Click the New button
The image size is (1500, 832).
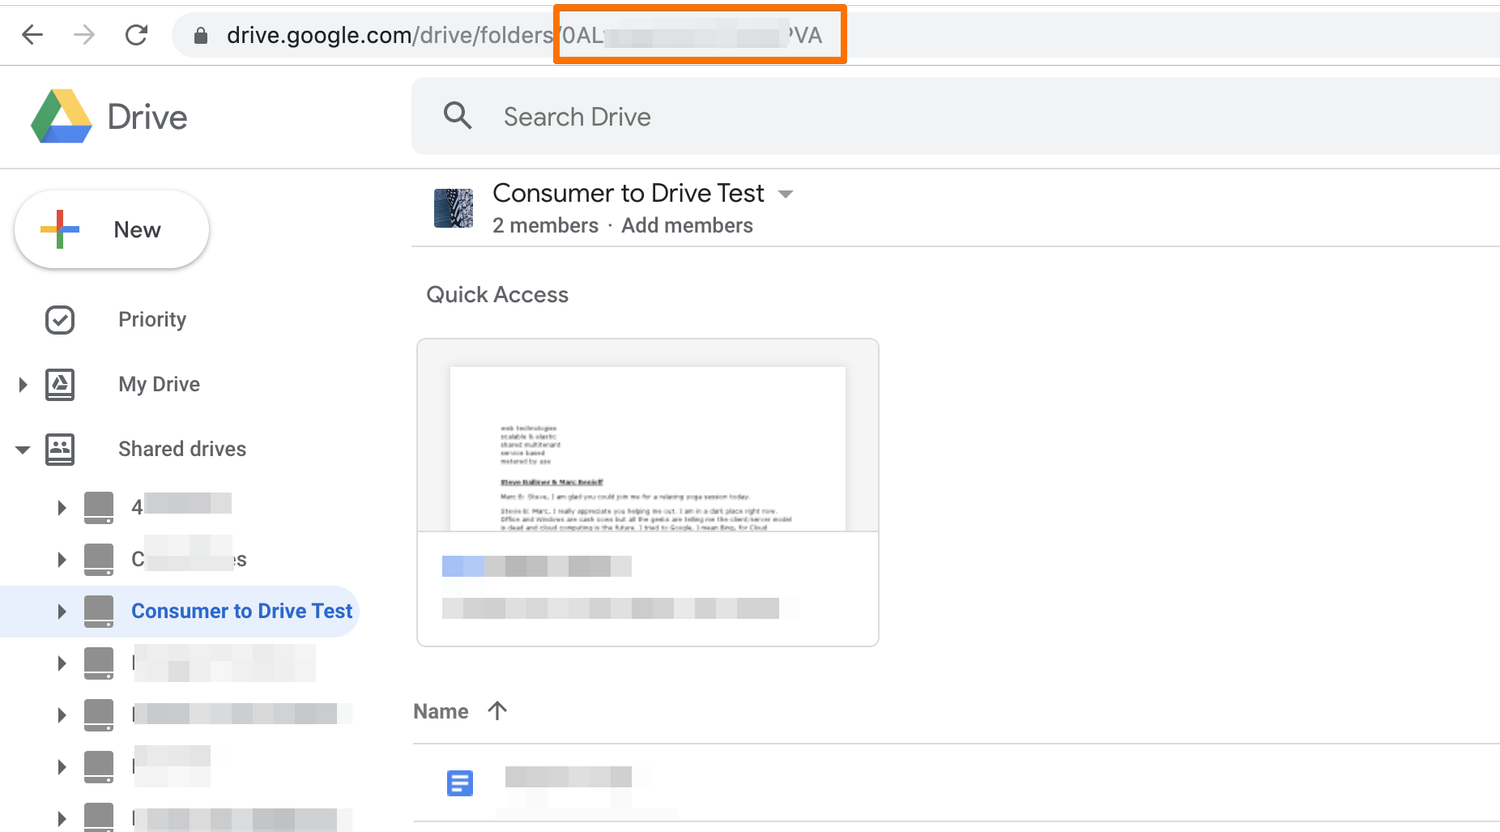click(x=112, y=229)
